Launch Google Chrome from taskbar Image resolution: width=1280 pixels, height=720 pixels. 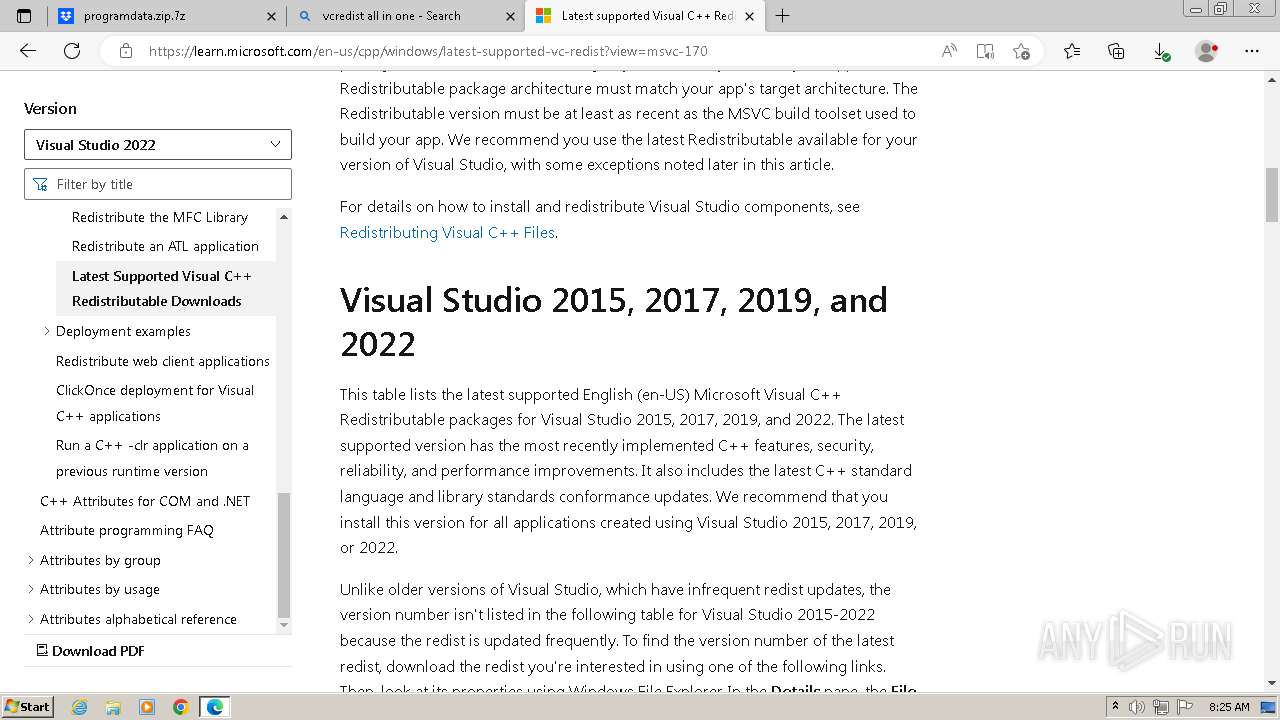coord(180,707)
